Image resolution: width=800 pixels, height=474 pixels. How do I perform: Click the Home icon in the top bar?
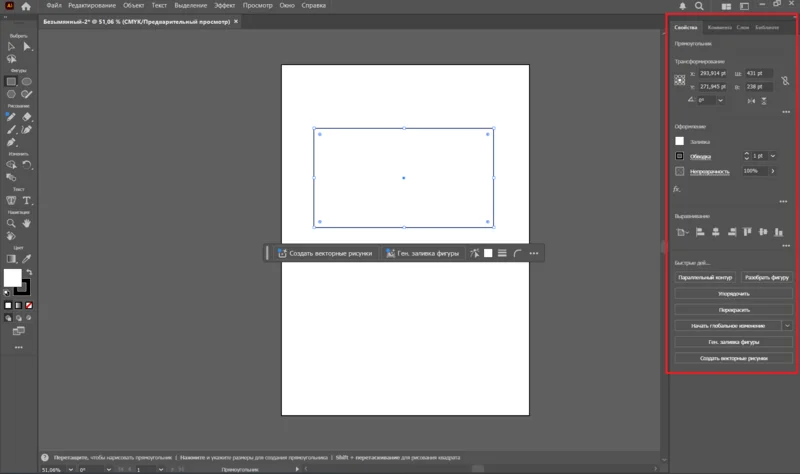(x=27, y=6)
